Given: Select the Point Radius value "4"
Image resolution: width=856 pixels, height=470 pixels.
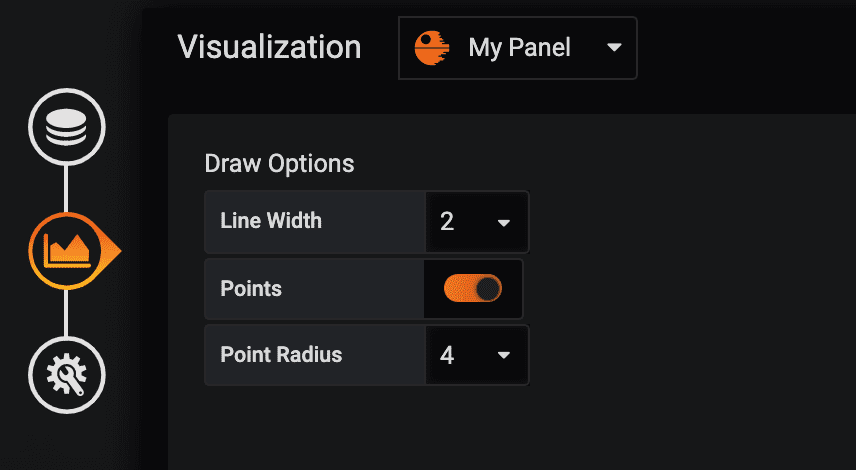Looking at the screenshot, I should tap(447, 355).
